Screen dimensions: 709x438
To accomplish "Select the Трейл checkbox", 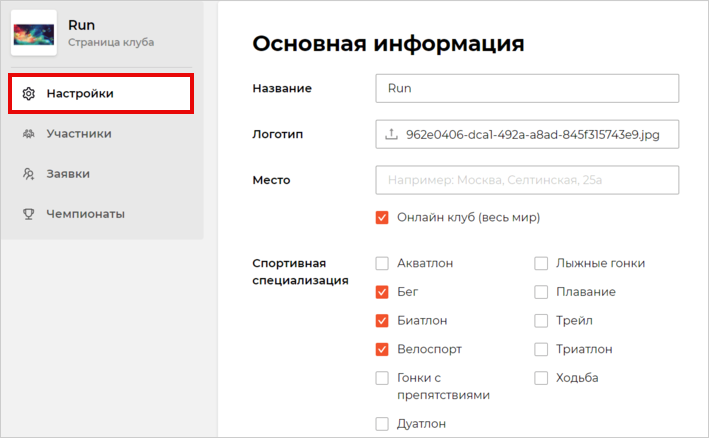I will click(541, 320).
